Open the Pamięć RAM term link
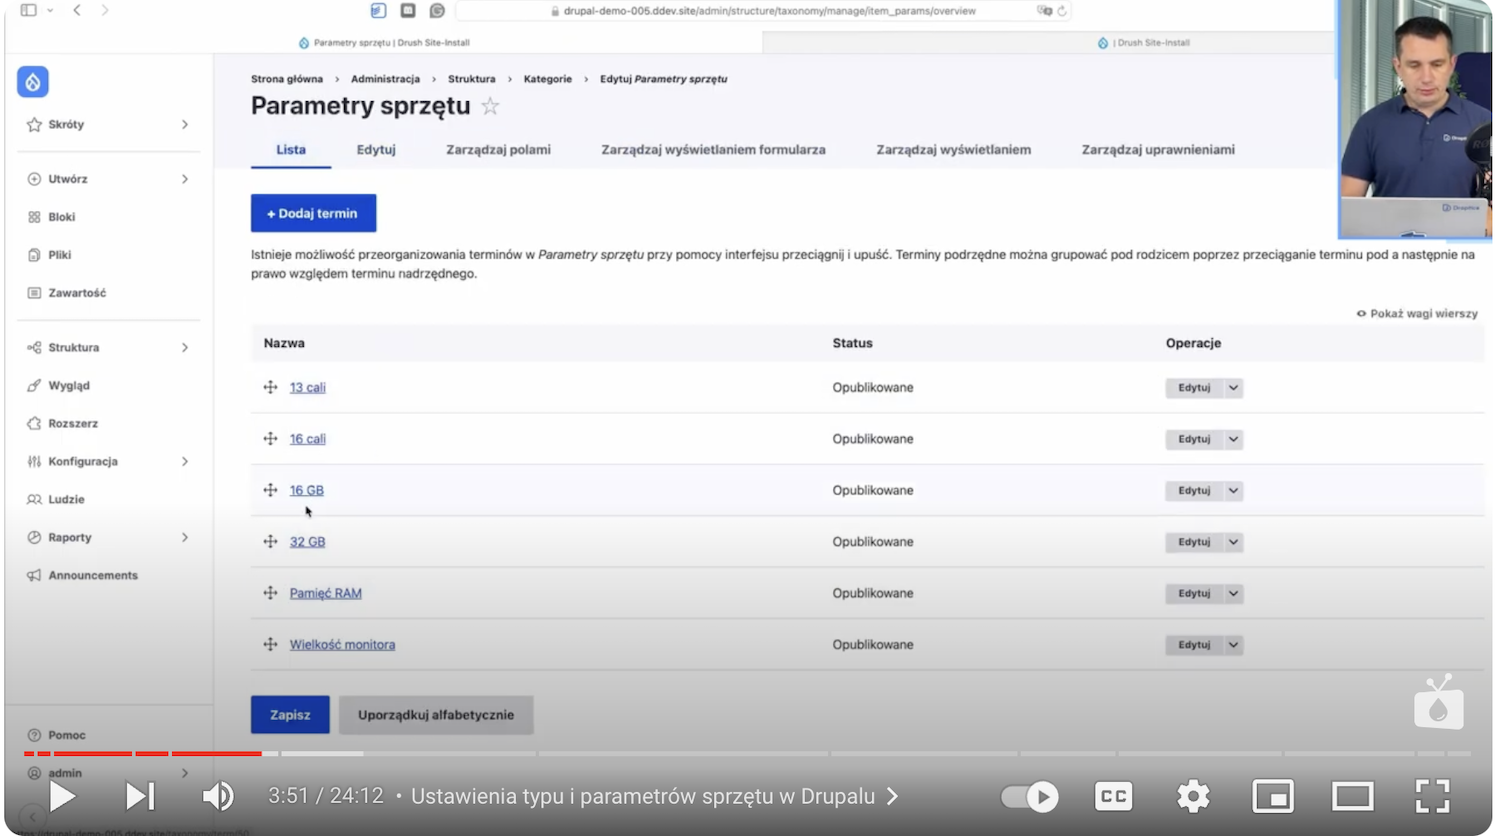1500x836 pixels. [x=325, y=594]
